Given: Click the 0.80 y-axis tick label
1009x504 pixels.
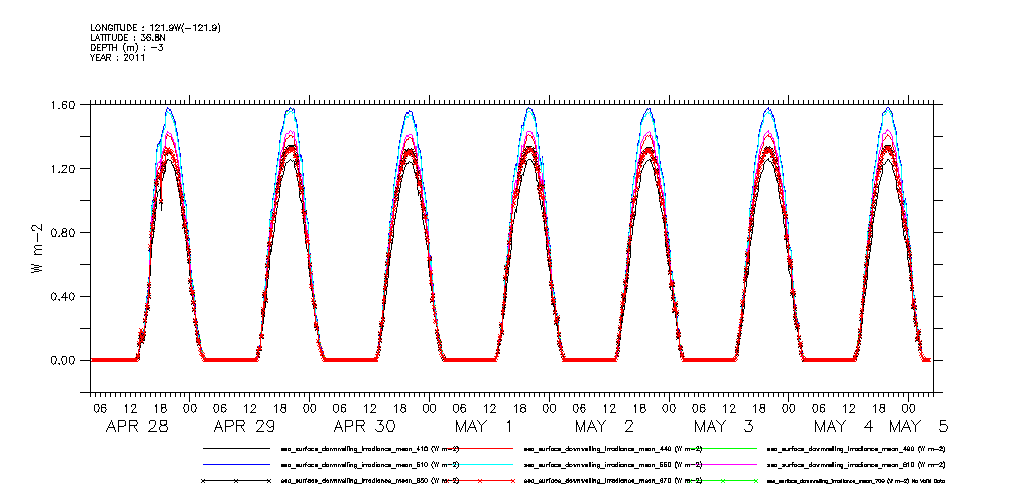Looking at the screenshot, I should 64,232.
